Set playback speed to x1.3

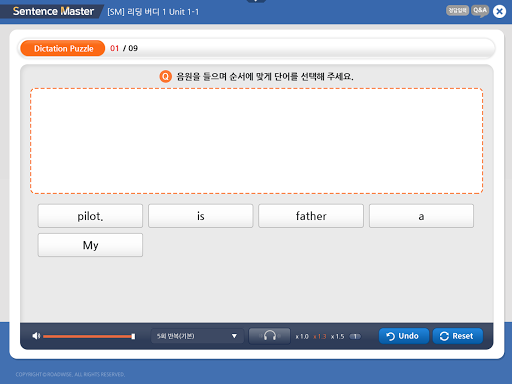pos(320,337)
